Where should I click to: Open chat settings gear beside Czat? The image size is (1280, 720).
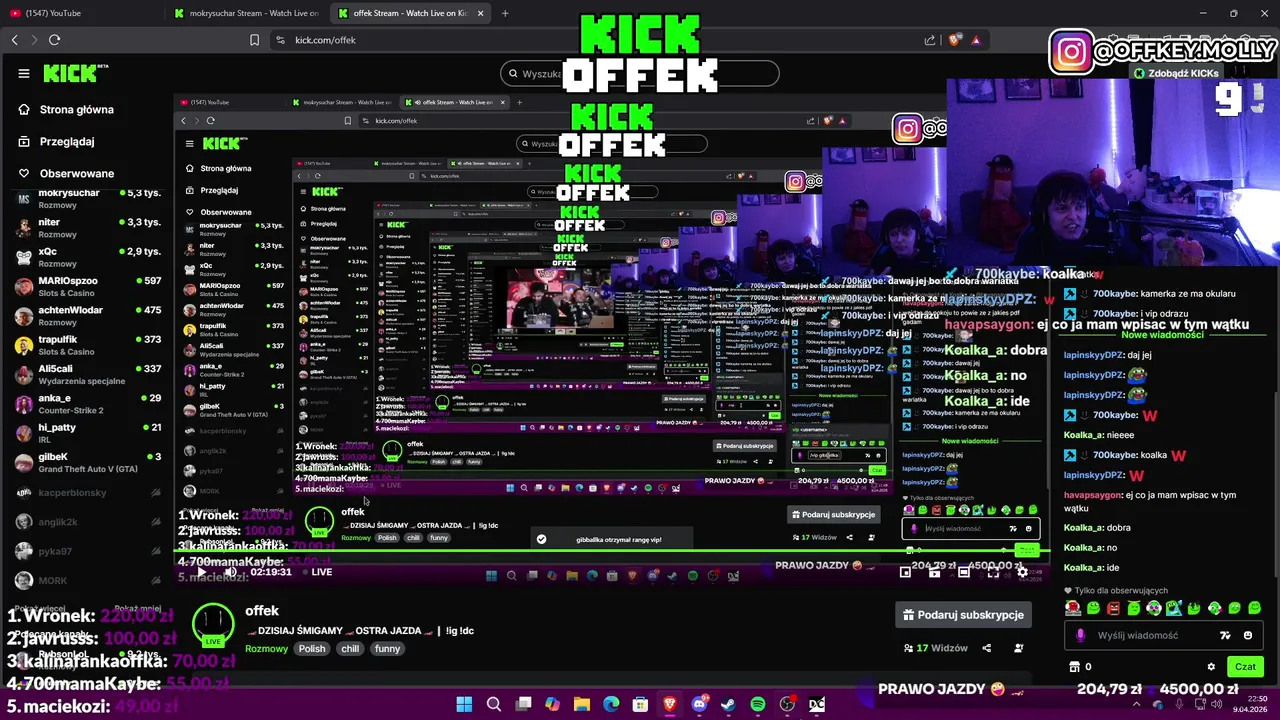point(1211,666)
